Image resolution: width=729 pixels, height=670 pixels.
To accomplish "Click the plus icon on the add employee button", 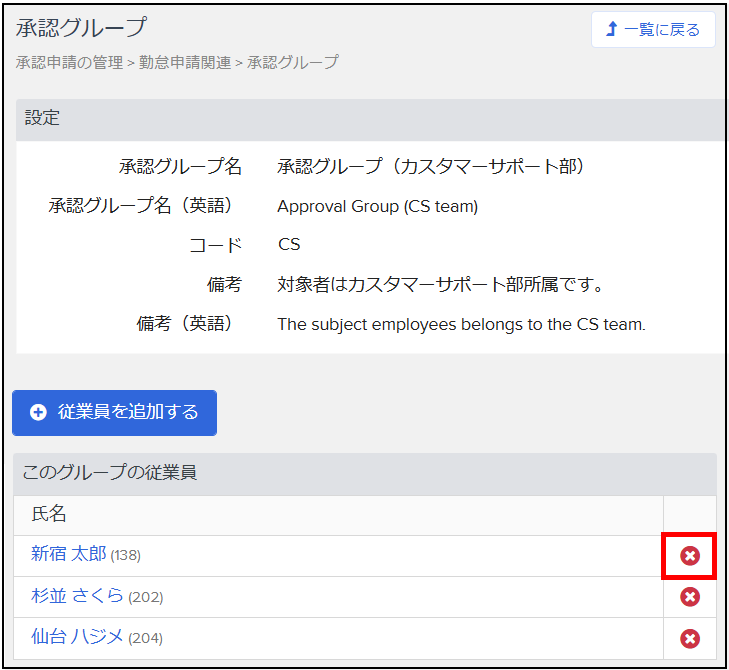I will click(38, 412).
